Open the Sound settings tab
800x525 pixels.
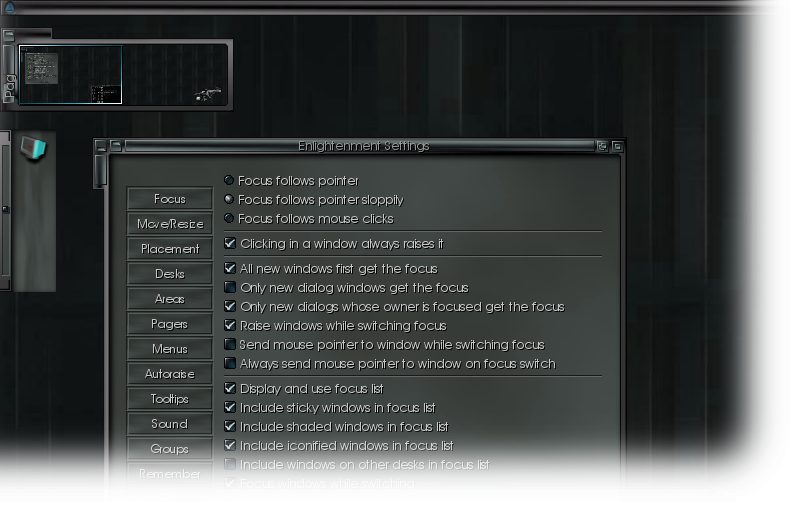coord(169,423)
